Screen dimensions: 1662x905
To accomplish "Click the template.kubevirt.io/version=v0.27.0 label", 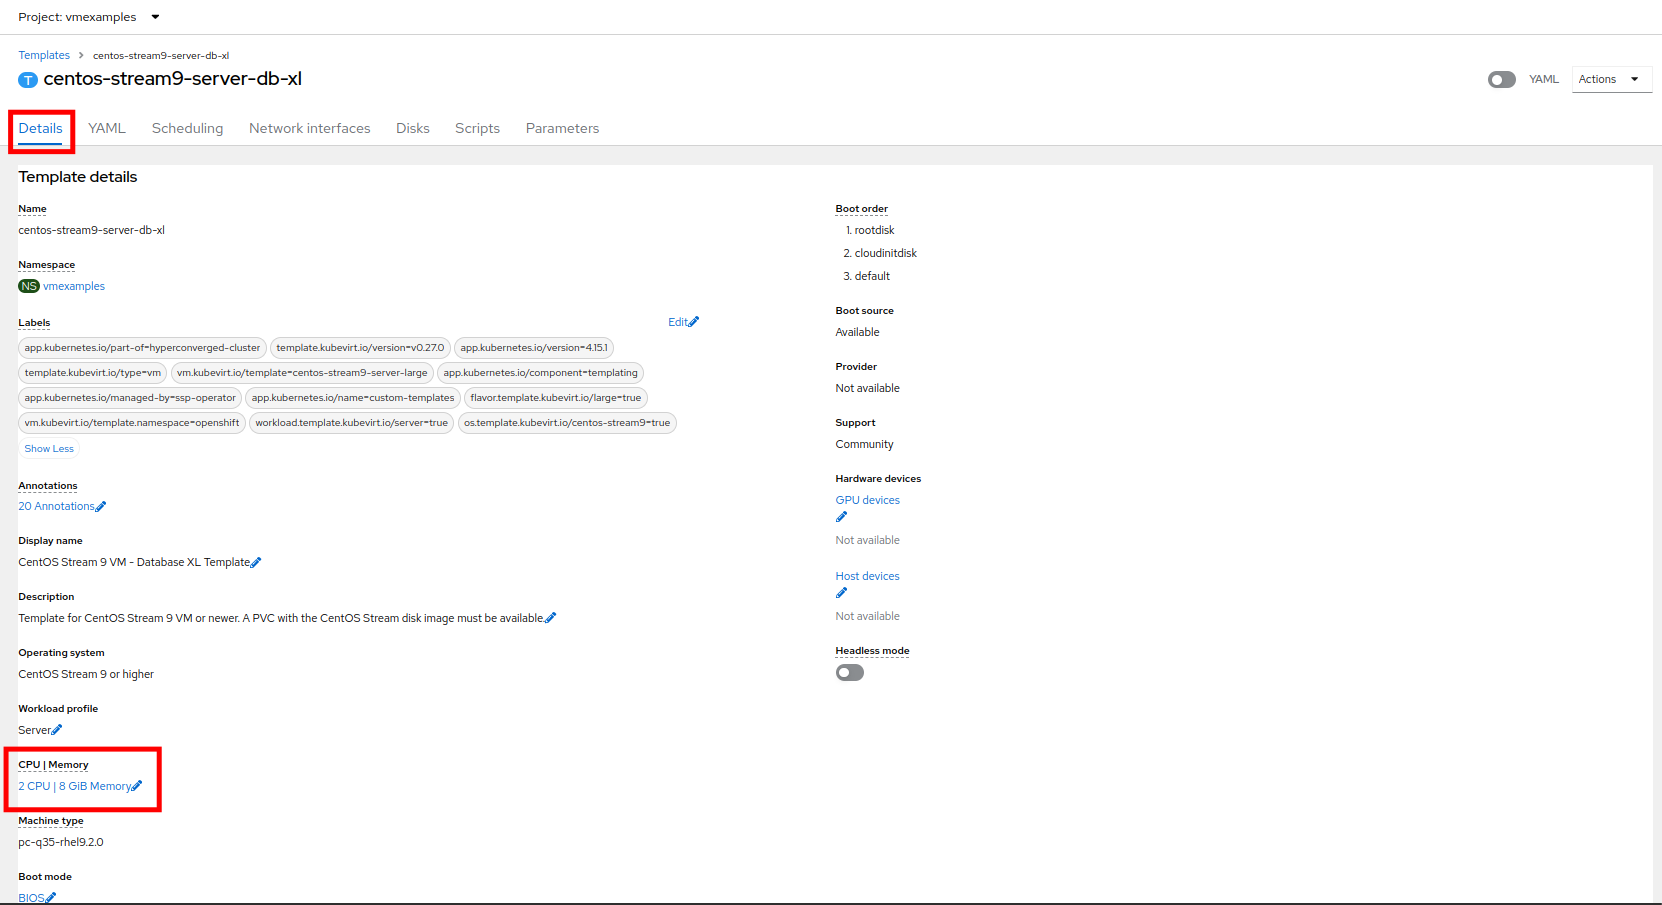I will click(x=360, y=348).
